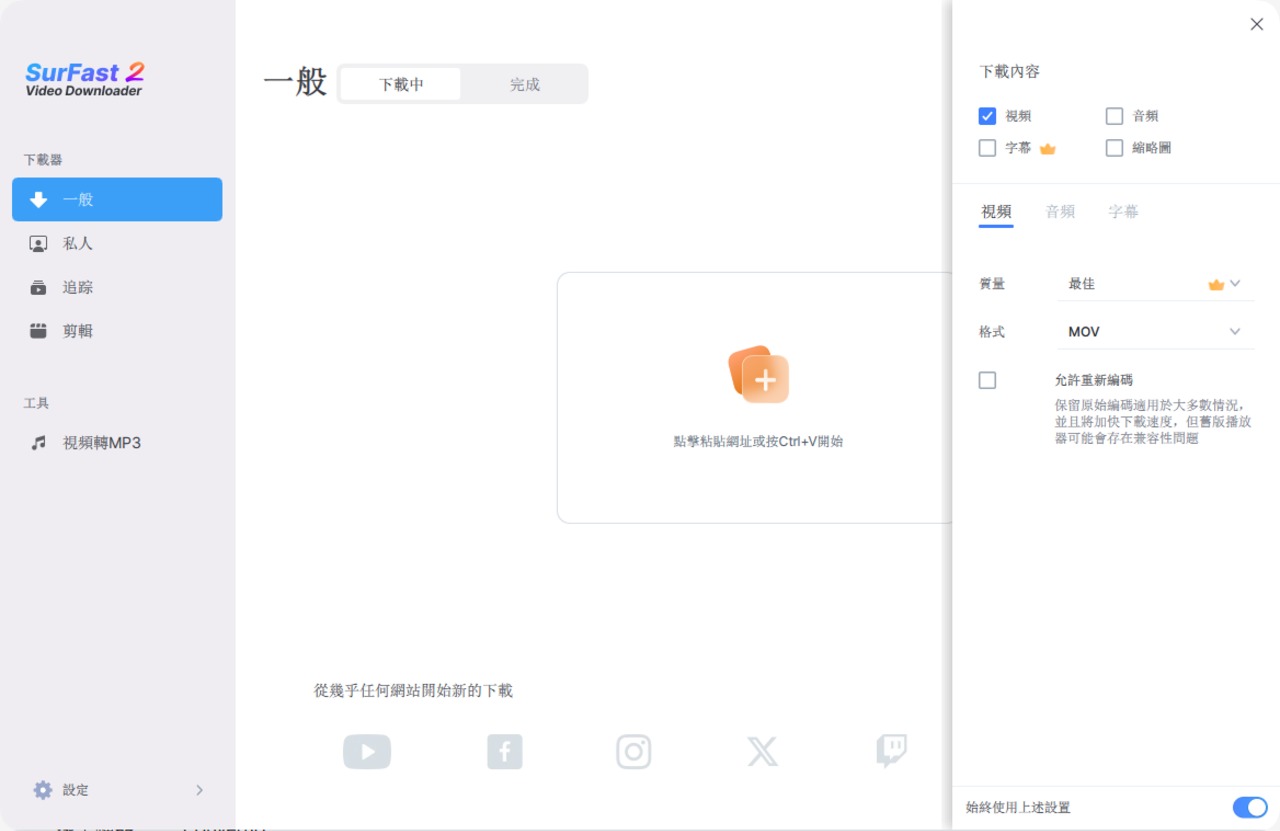Open the 追踪 section in sidebar
This screenshot has height=831, width=1280.
coord(77,288)
